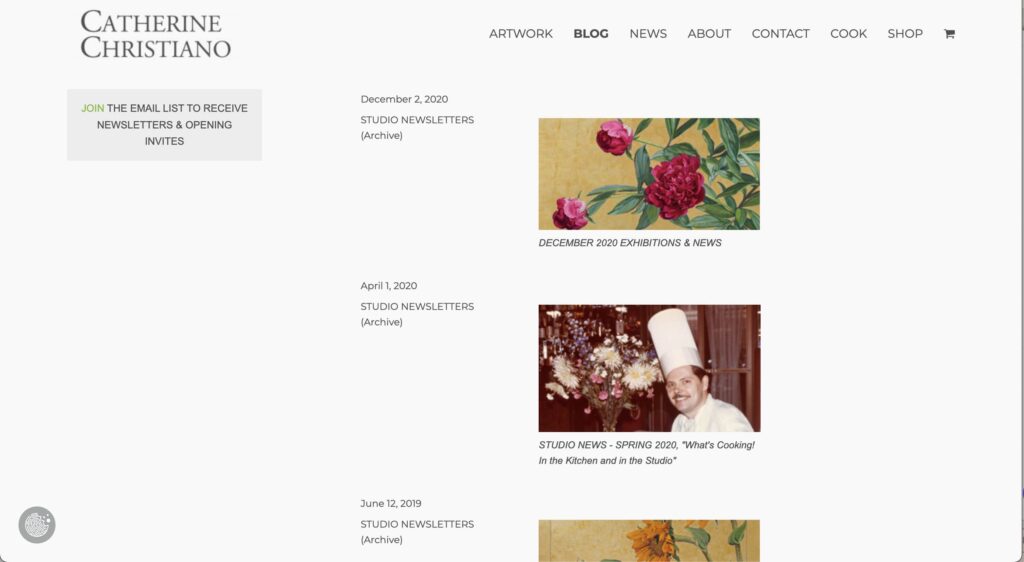Screen dimensions: 1024x562
Task: Select the BLOG navigation item
Action: (590, 34)
